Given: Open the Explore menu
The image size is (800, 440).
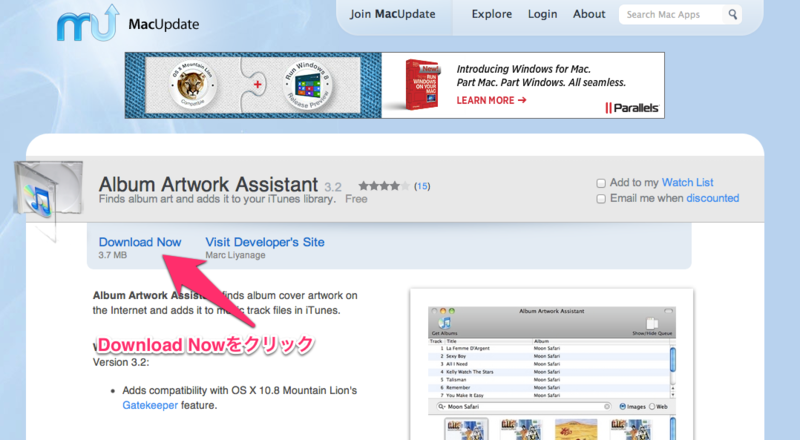Looking at the screenshot, I should (x=492, y=14).
